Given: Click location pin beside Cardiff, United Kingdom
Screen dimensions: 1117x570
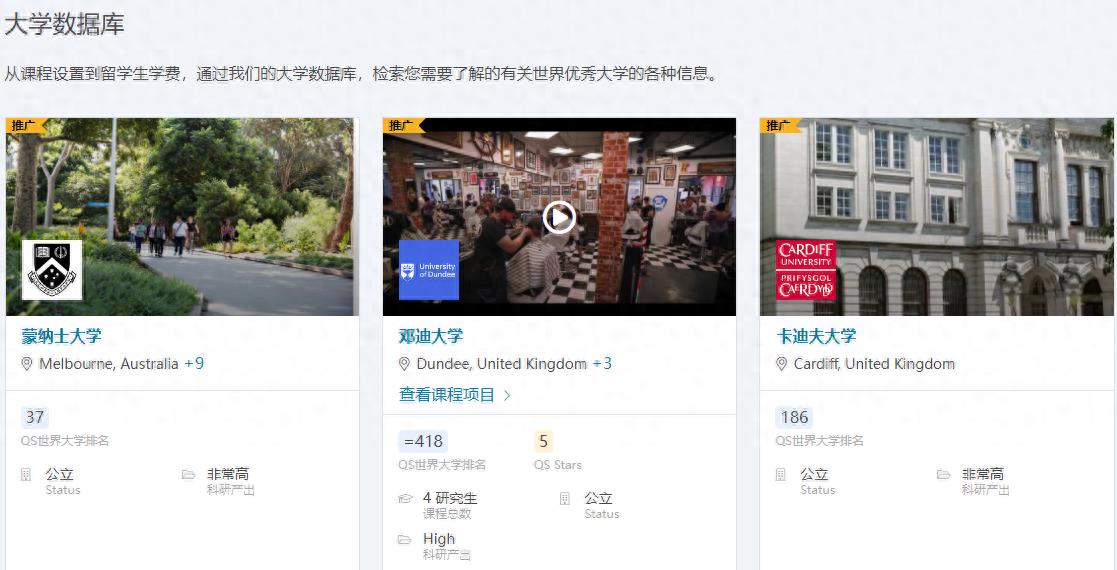Looking at the screenshot, I should pyautogui.click(x=782, y=364).
